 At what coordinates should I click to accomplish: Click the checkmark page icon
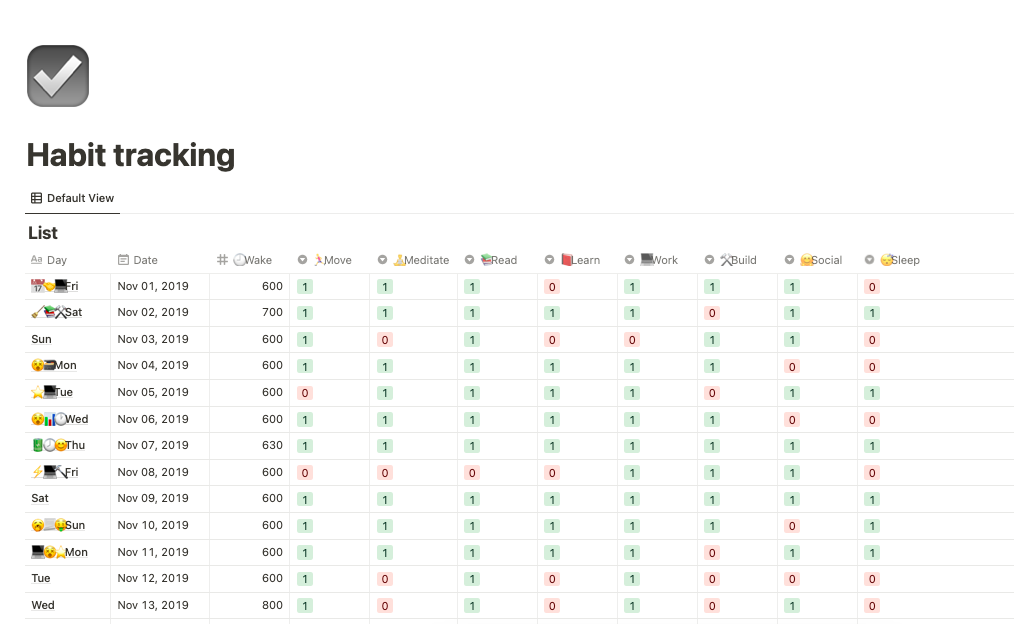click(x=58, y=76)
